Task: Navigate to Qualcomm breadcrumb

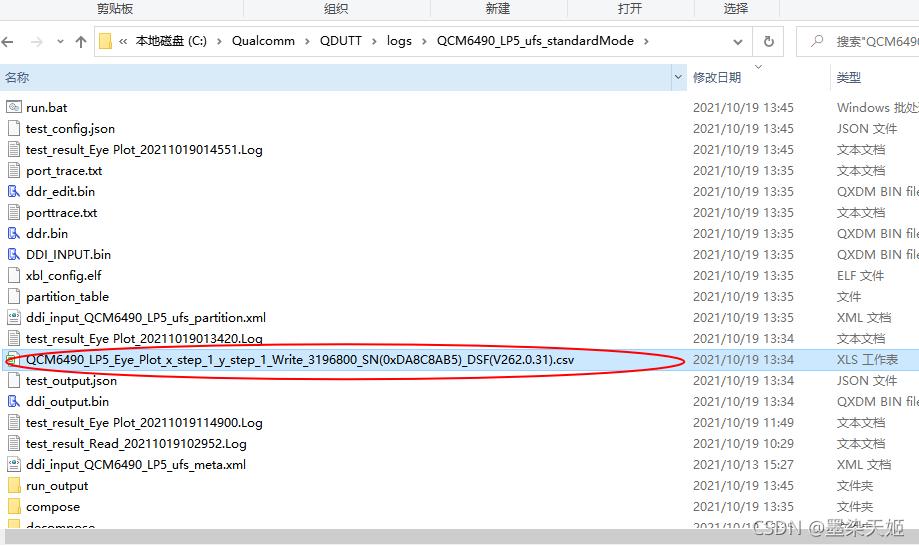Action: (263, 41)
